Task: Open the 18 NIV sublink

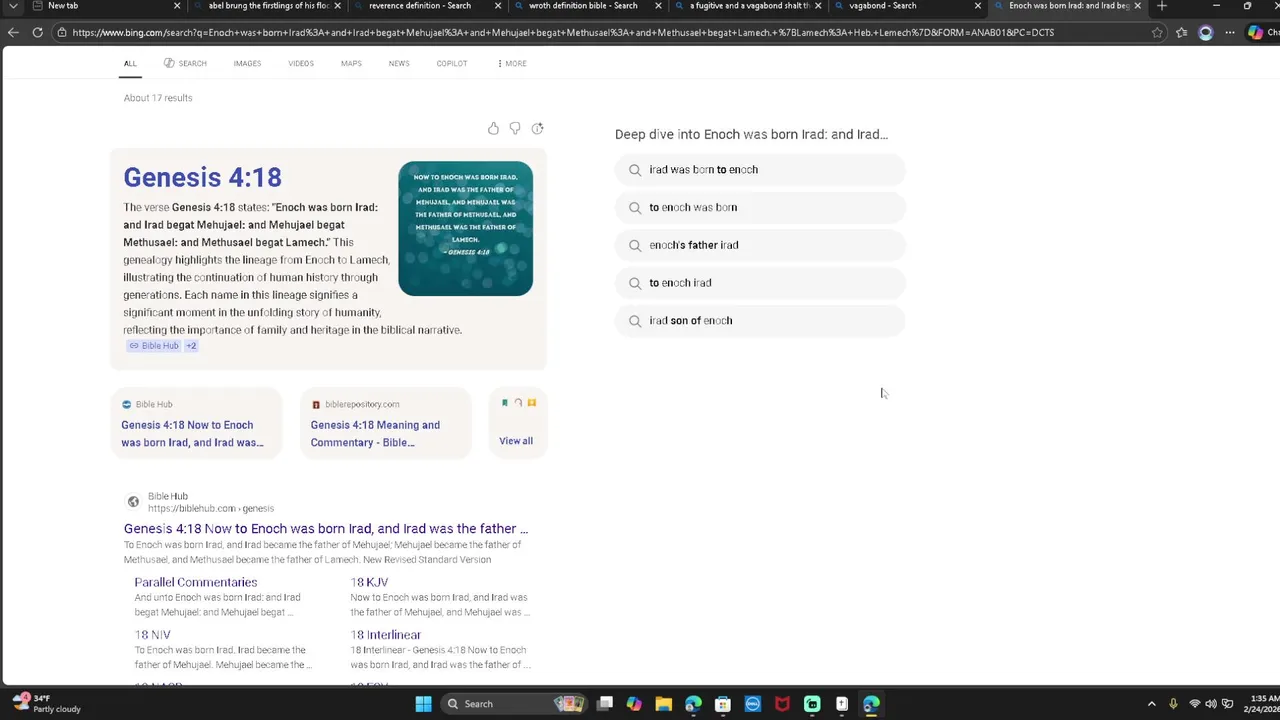Action: 153,635
